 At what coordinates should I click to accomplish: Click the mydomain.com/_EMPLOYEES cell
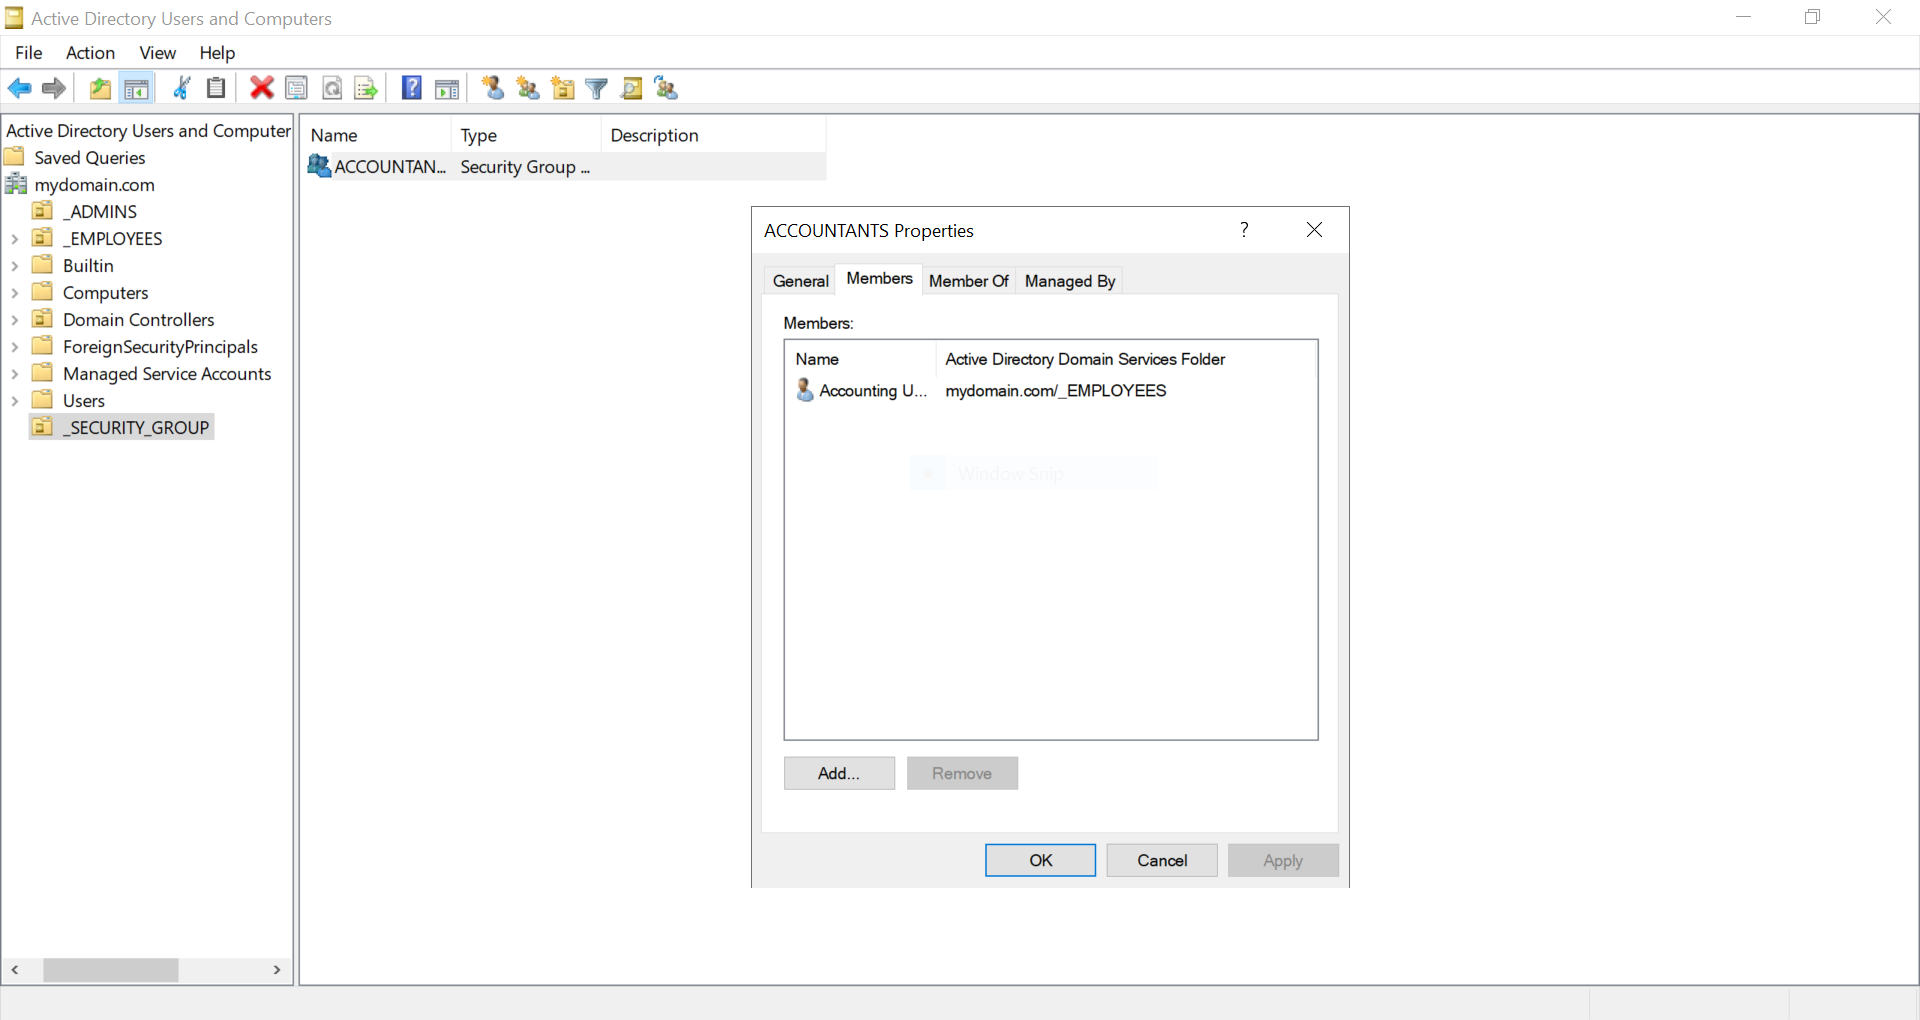(x=1055, y=391)
